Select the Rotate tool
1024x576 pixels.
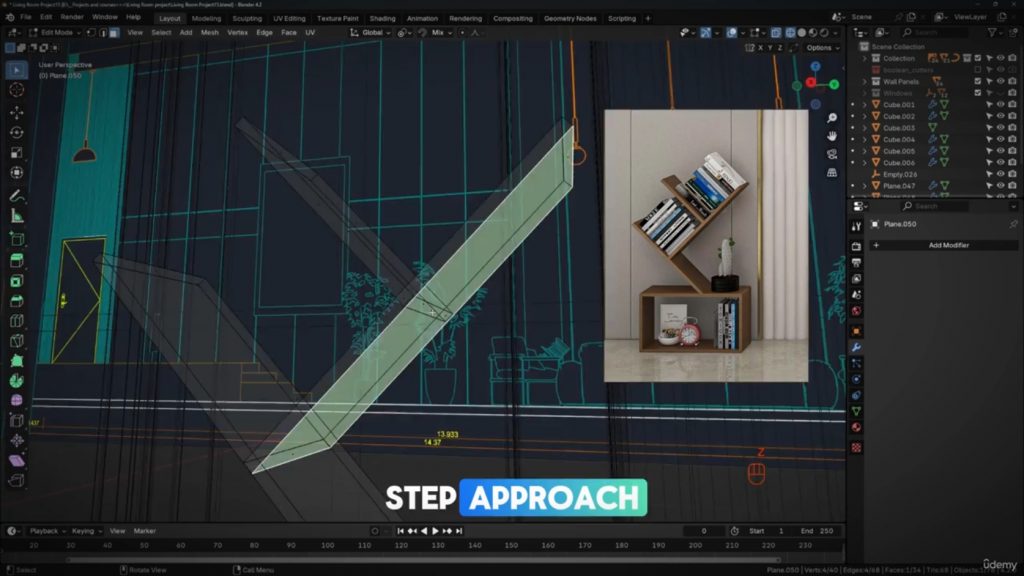pyautogui.click(x=17, y=133)
